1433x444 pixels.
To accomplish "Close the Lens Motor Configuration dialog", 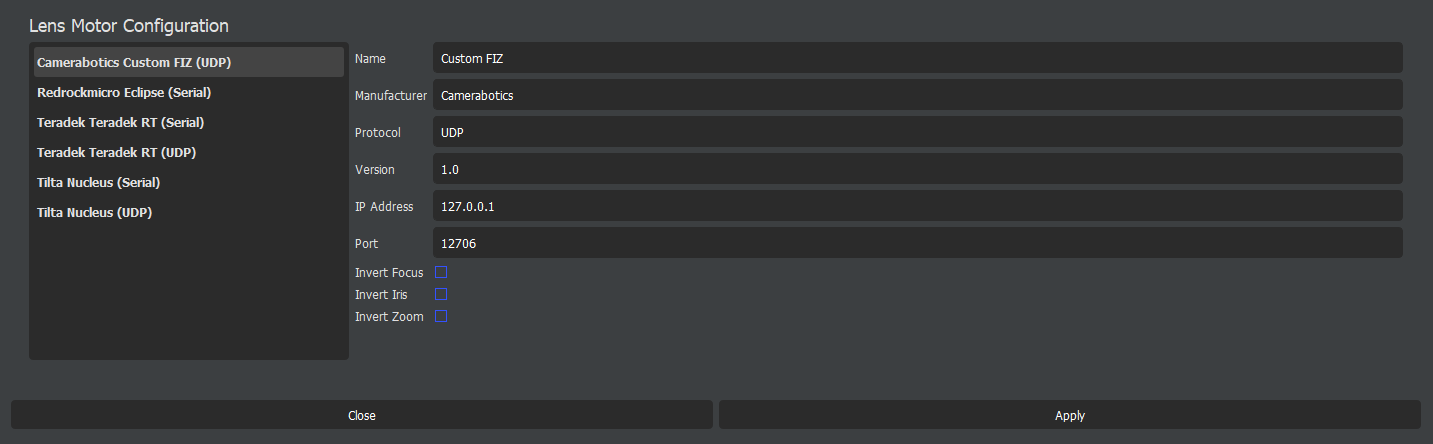I will point(362,415).
